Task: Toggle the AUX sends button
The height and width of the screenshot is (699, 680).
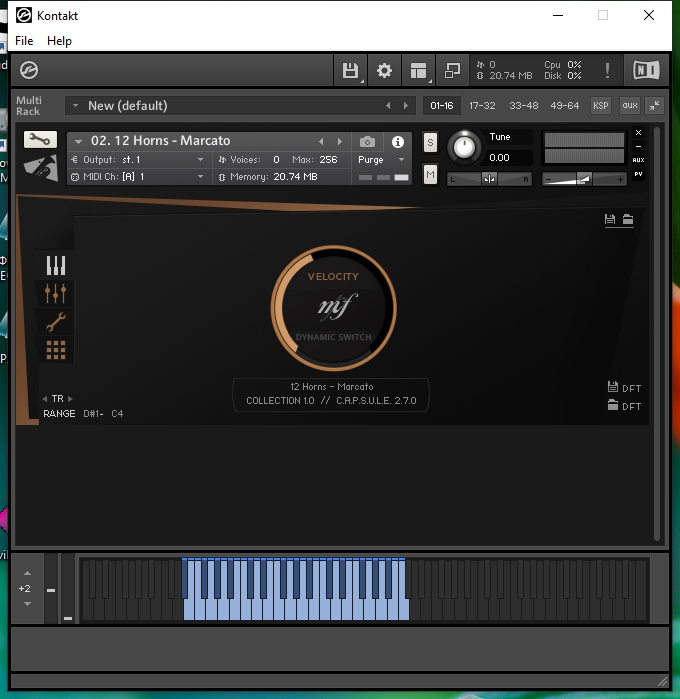Action: click(639, 160)
